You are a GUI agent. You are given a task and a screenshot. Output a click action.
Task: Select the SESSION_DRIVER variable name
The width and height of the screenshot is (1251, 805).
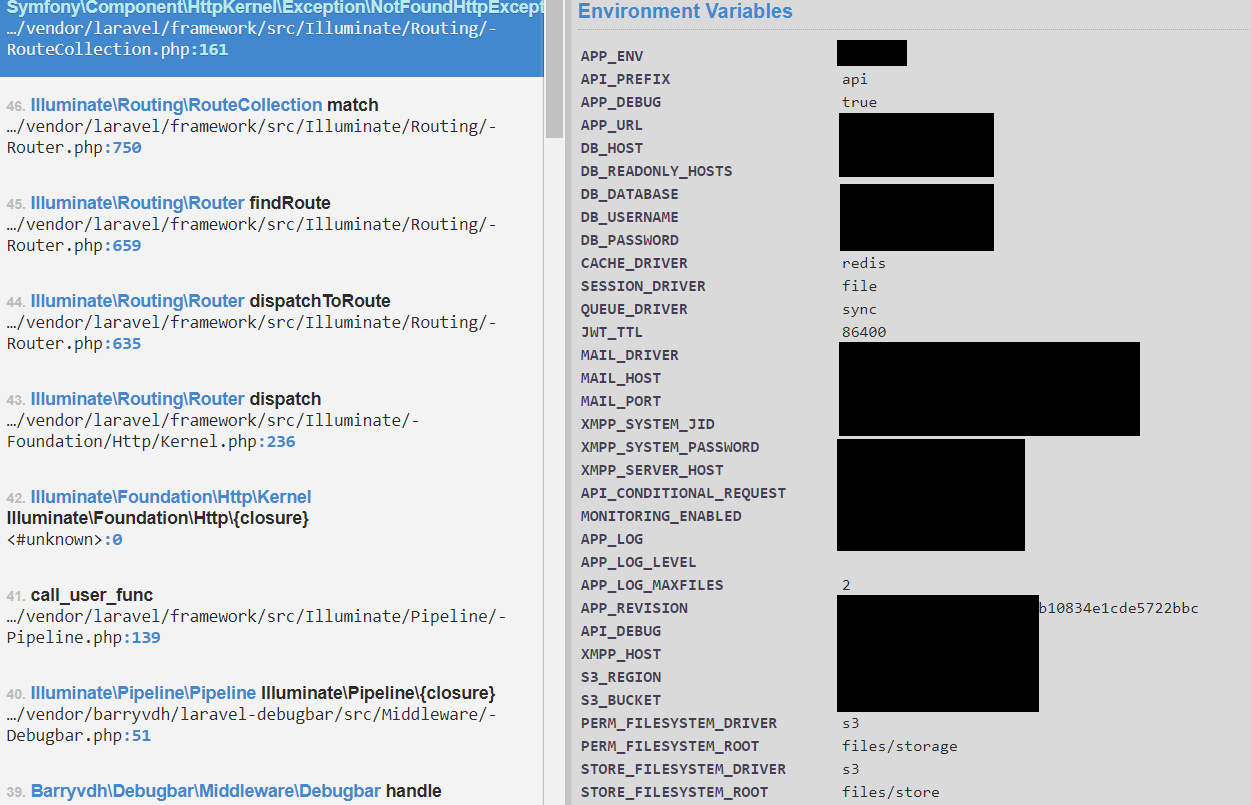tap(643, 286)
